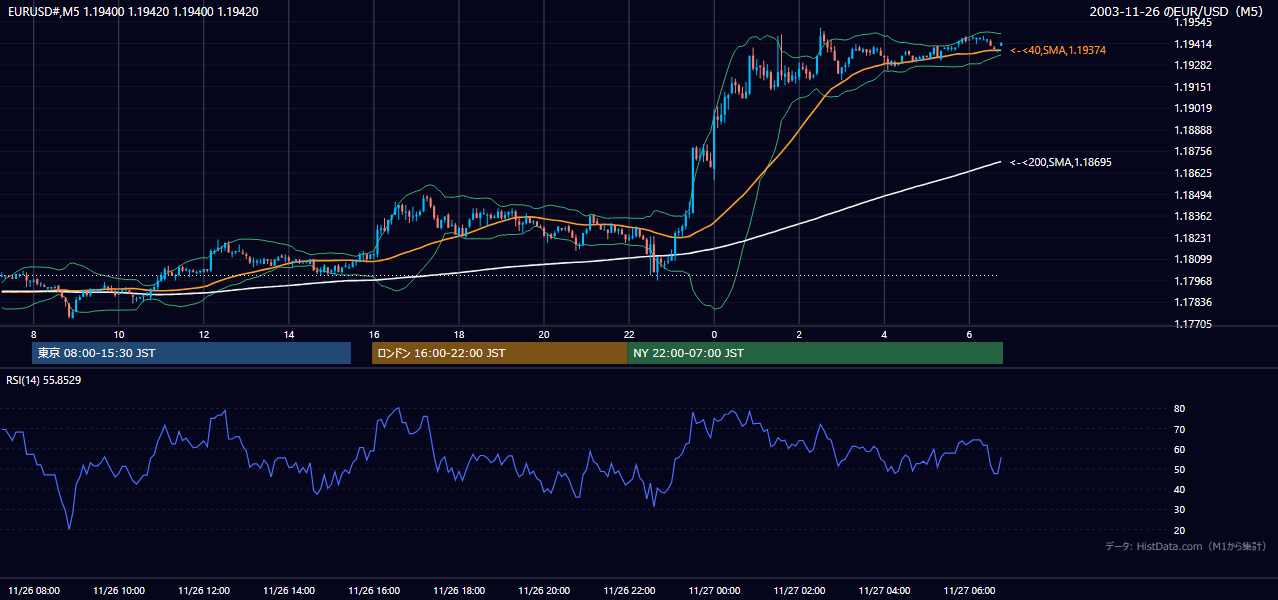Click hour tick 12 under the price chart
Viewport: 1278px width, 600px height.
pos(204,333)
